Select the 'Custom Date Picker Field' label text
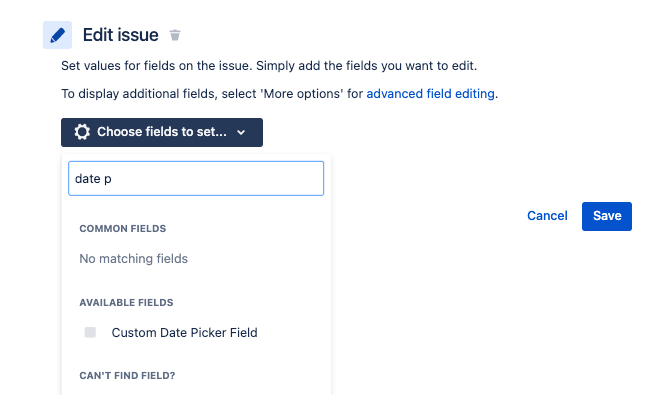667x395 pixels. pyautogui.click(x=184, y=332)
